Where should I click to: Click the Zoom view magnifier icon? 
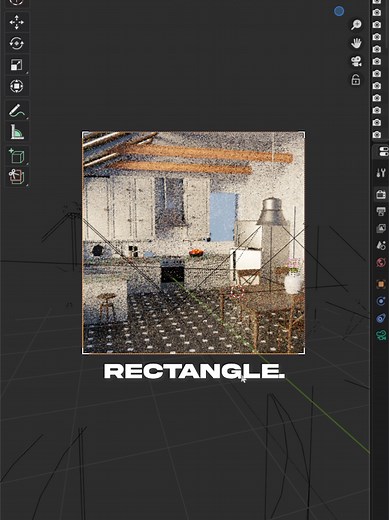356,25
